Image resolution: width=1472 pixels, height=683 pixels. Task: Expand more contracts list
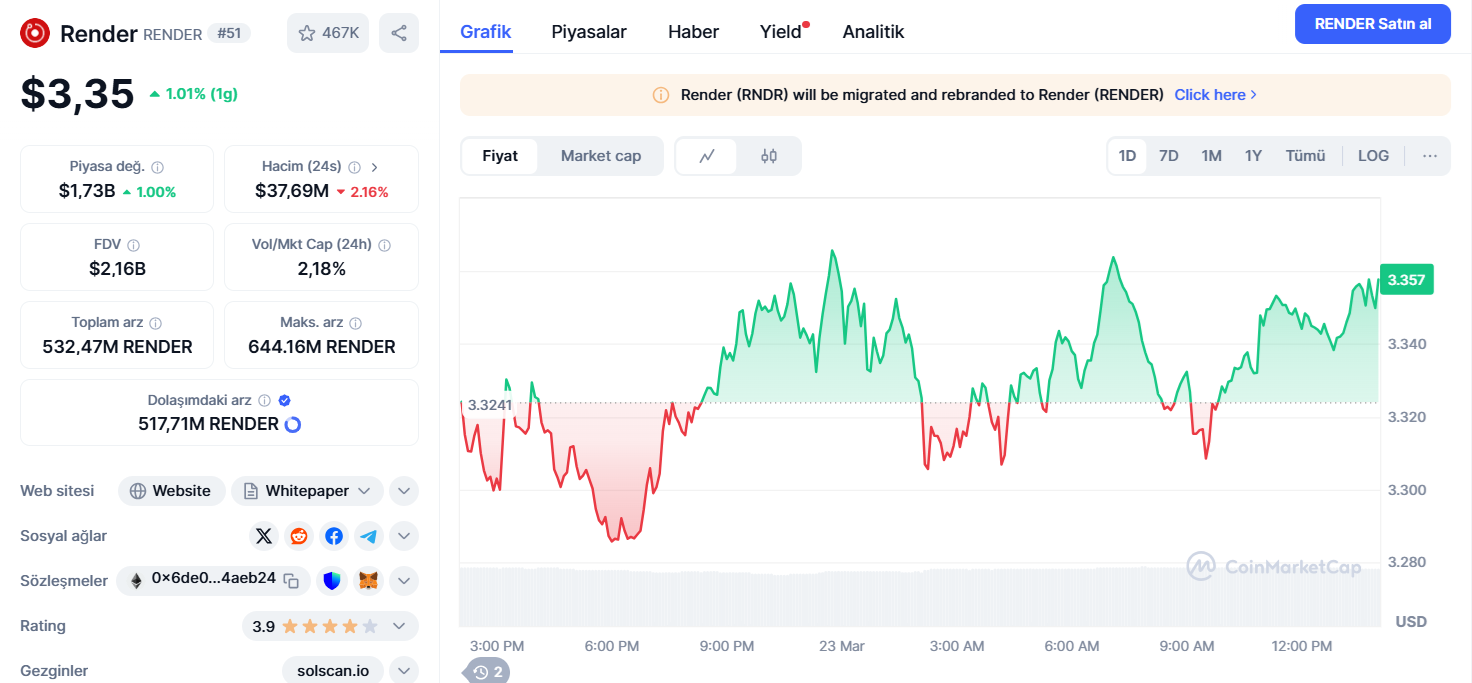(x=403, y=580)
